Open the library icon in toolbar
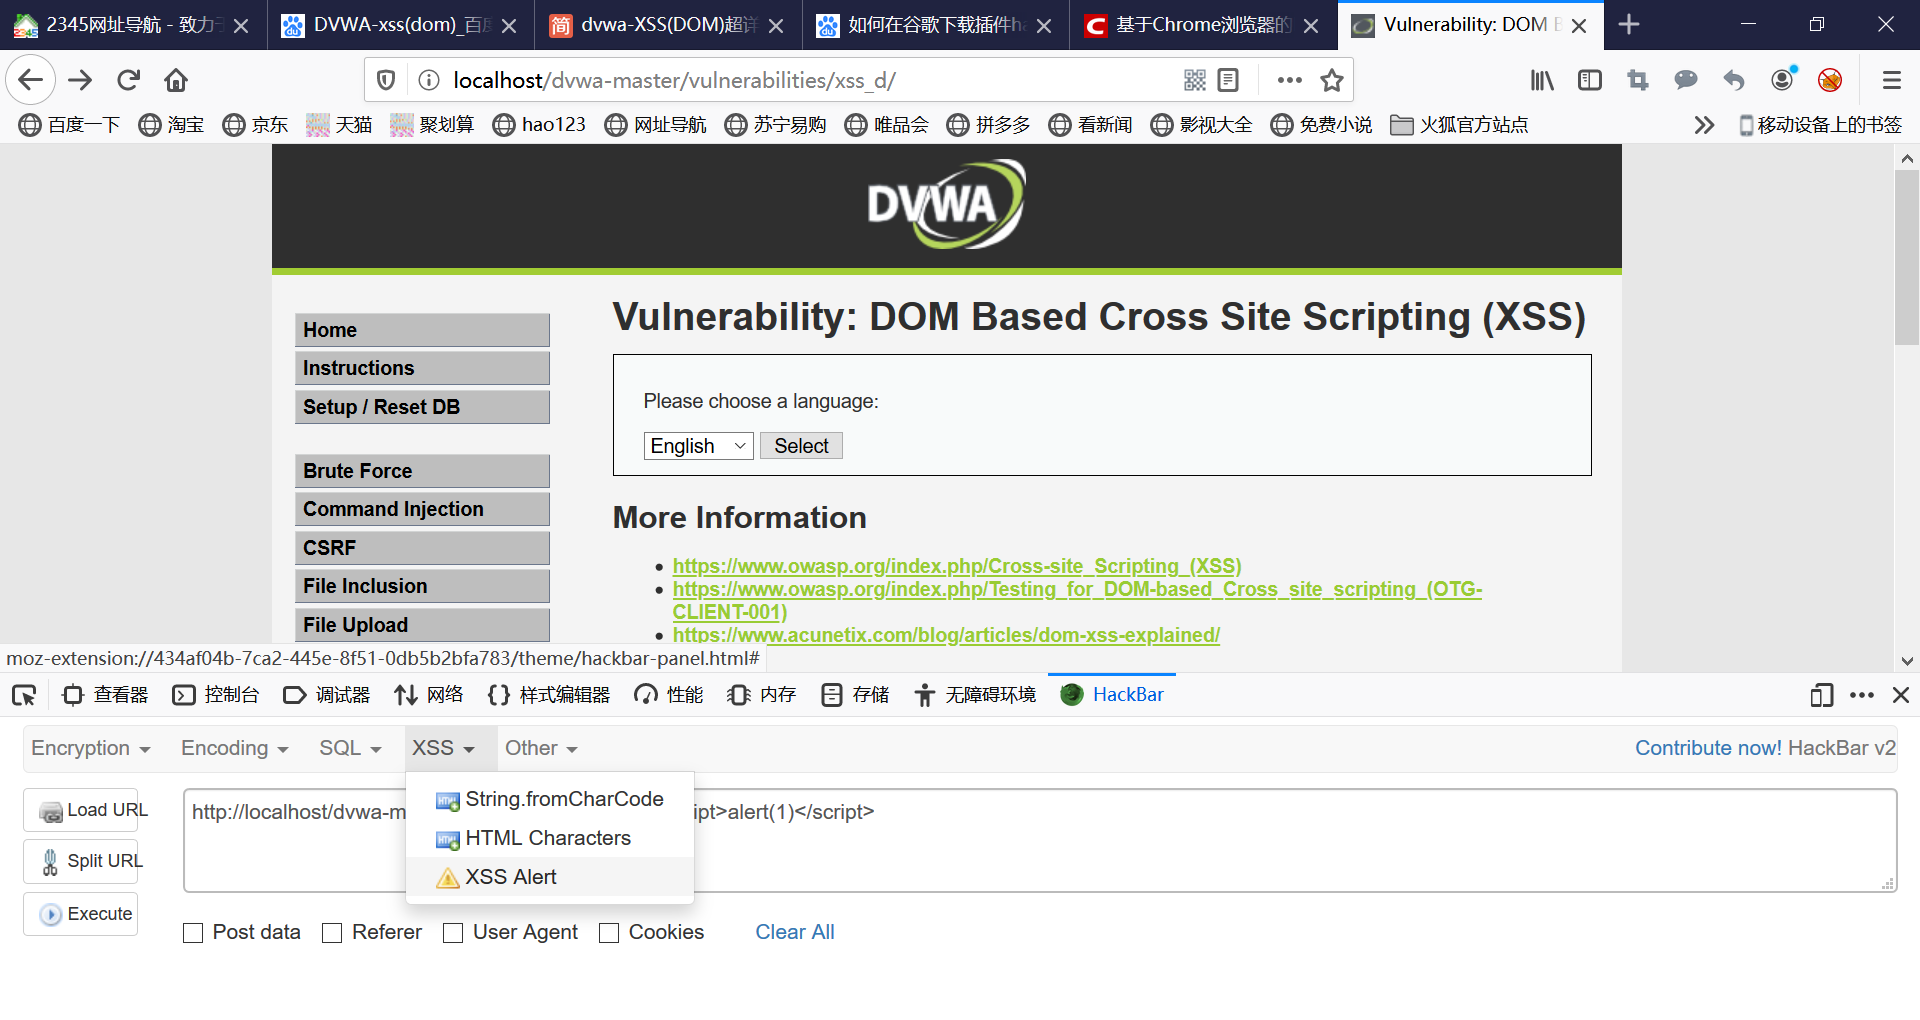This screenshot has width=1920, height=1020. click(x=1542, y=80)
